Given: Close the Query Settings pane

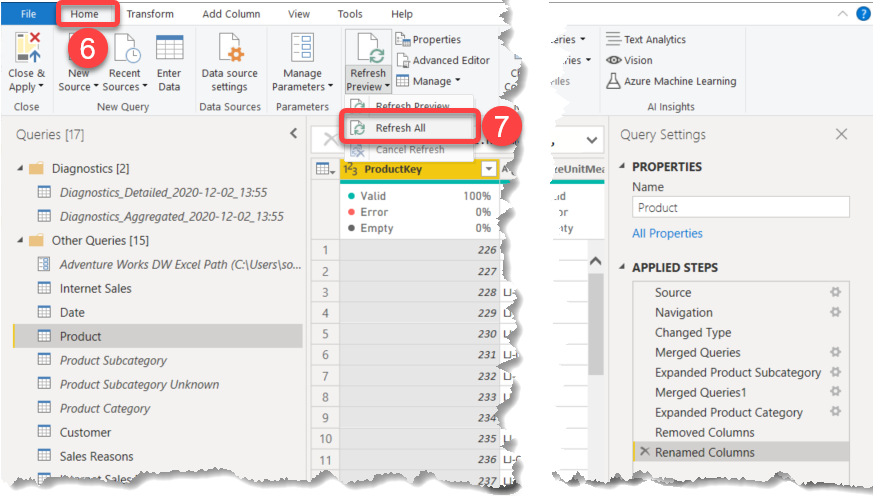Looking at the screenshot, I should click(x=841, y=134).
